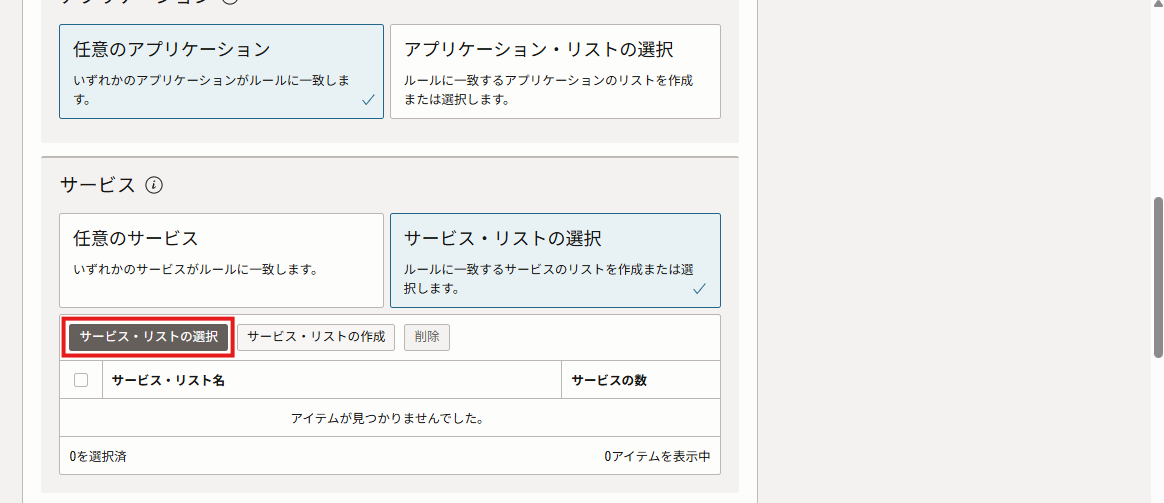Image resolution: width=1164 pixels, height=503 pixels.
Task: Click the サービス section heading text
Action: (97, 185)
